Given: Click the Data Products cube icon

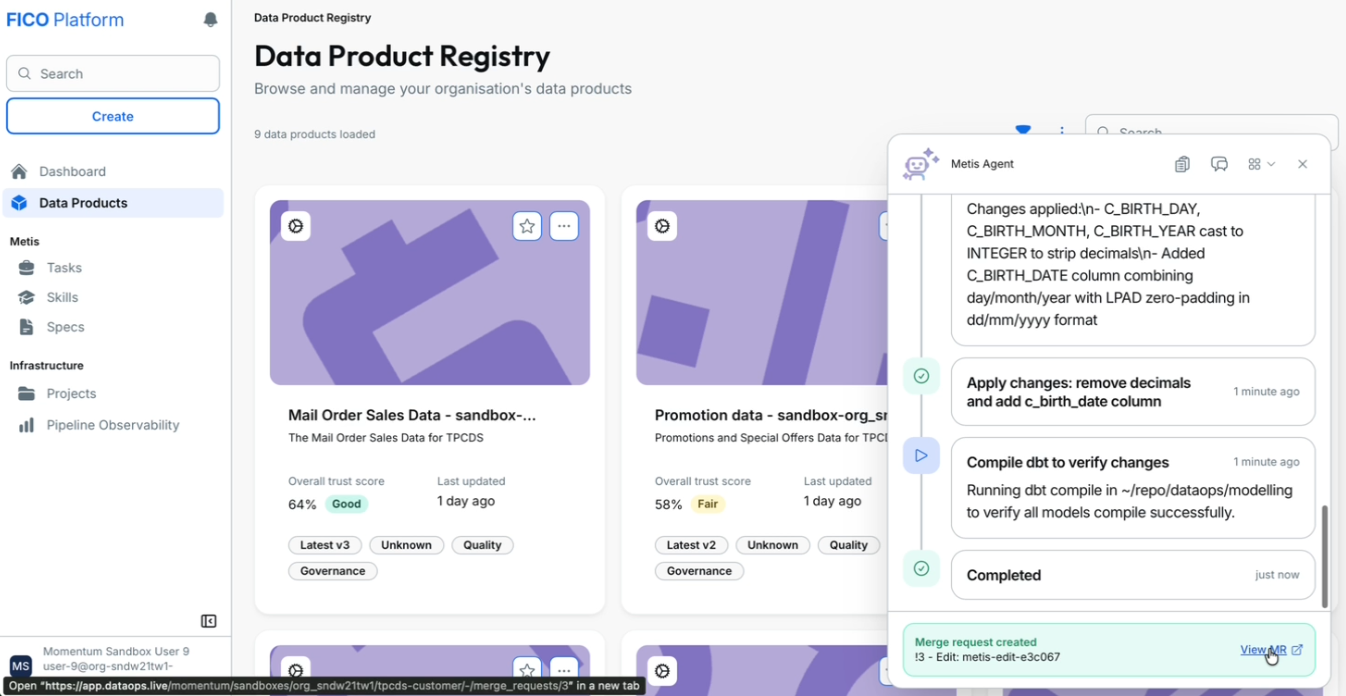Looking at the screenshot, I should click(x=19, y=203).
